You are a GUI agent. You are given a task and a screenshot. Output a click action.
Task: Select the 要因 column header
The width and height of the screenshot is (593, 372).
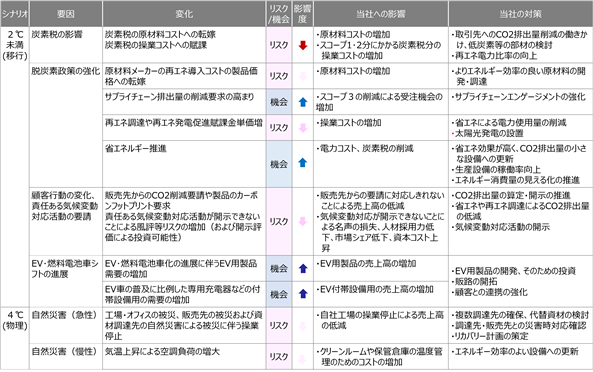point(66,14)
